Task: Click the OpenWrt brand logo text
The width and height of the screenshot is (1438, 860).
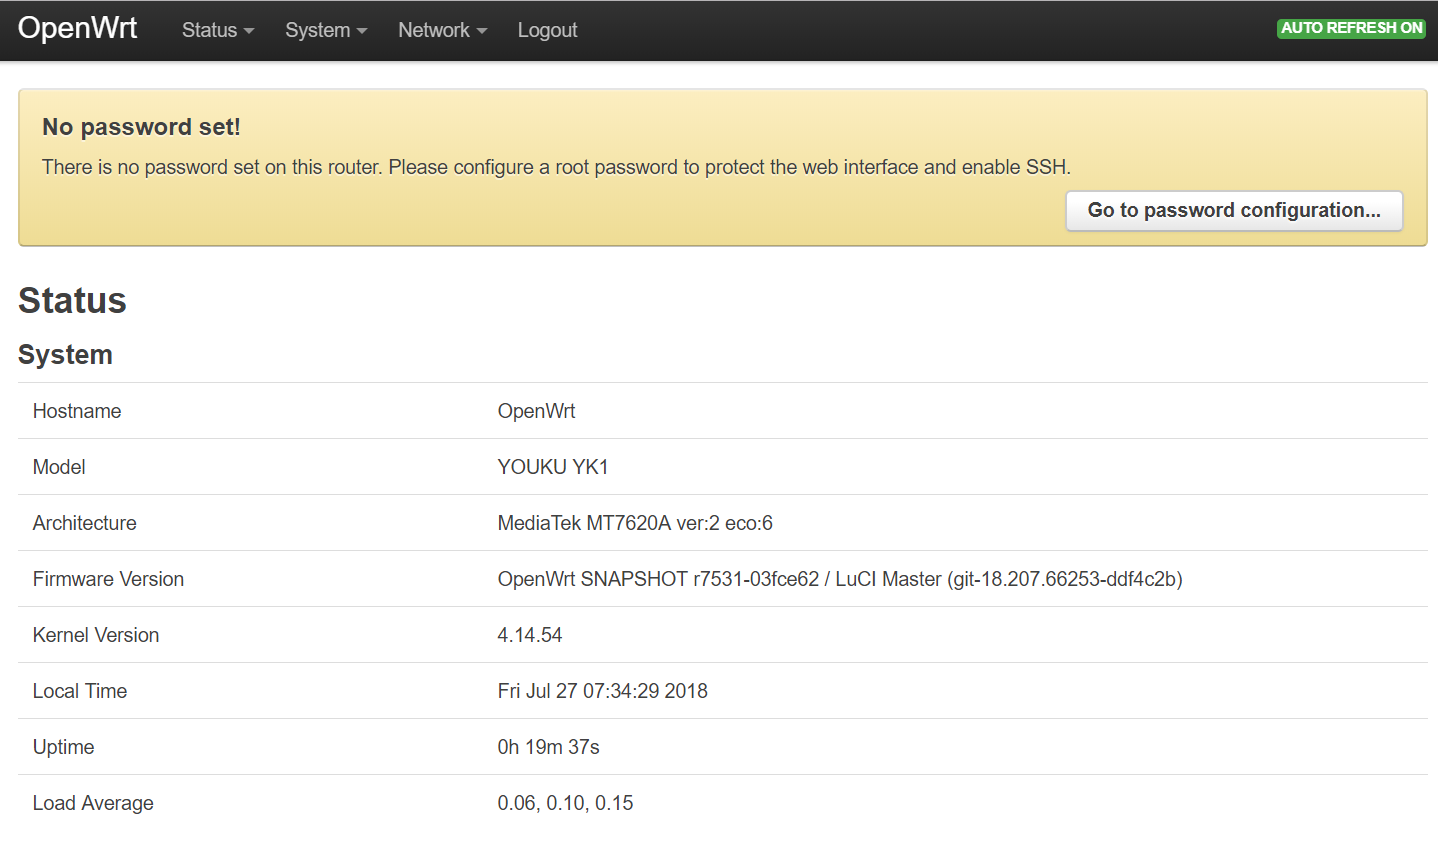Action: click(78, 28)
